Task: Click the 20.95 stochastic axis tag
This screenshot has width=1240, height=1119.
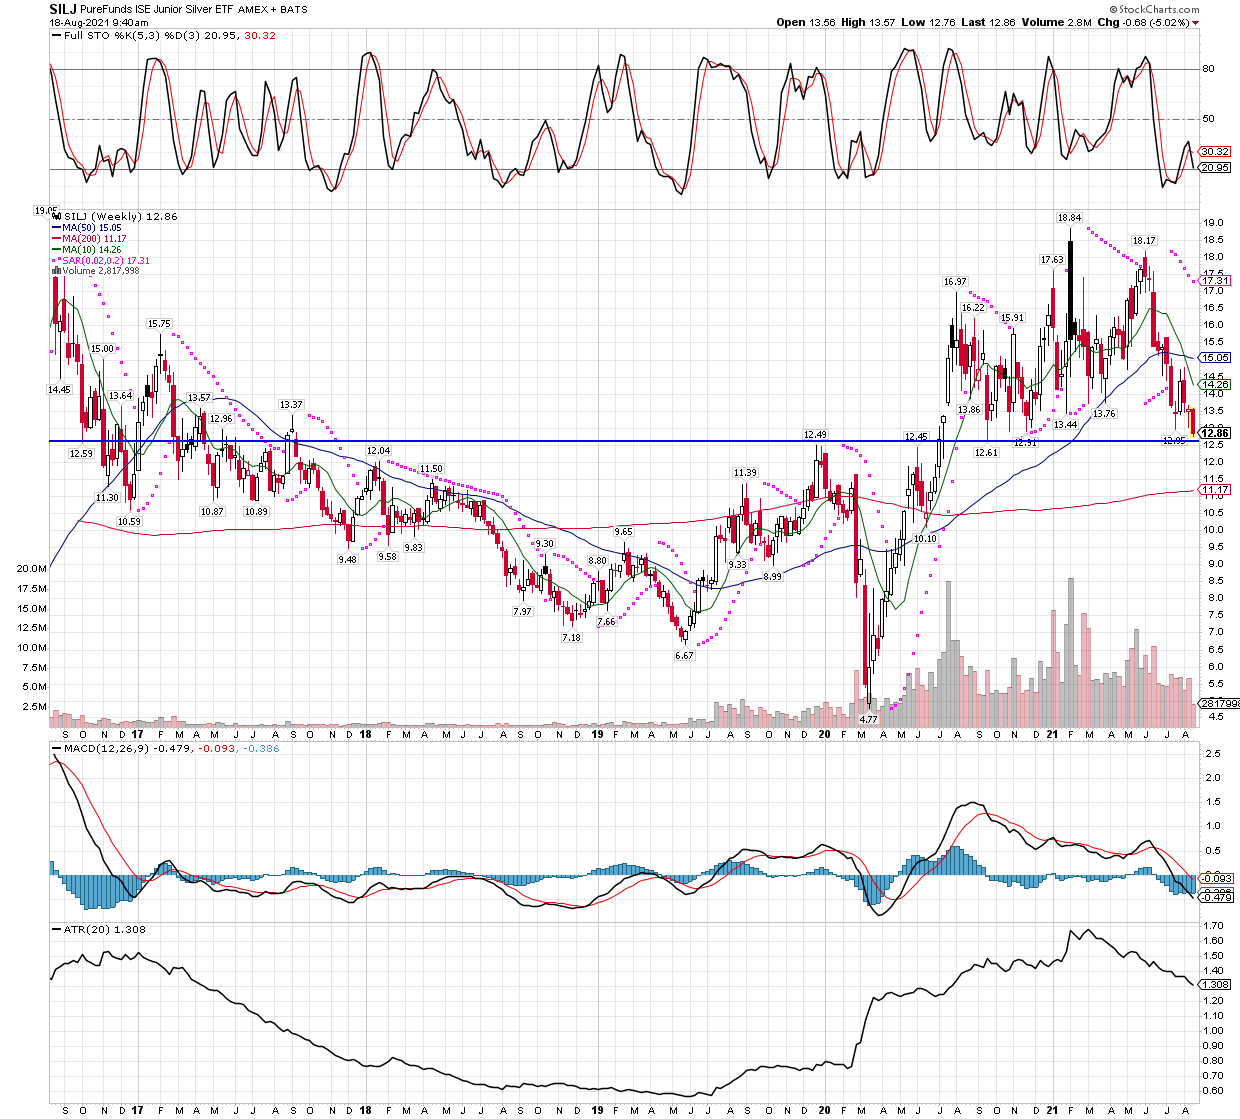Action: [1214, 168]
